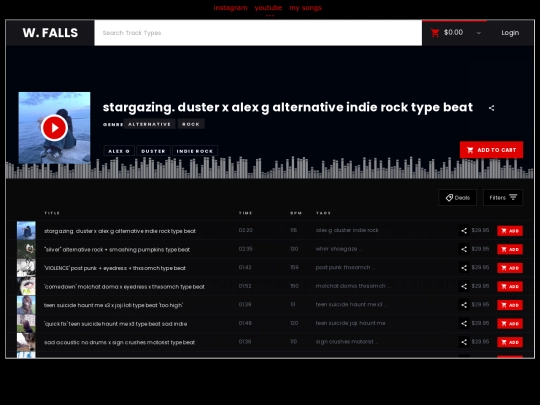
Task: Click the stargazing row thumbnail
Action: click(x=26, y=231)
